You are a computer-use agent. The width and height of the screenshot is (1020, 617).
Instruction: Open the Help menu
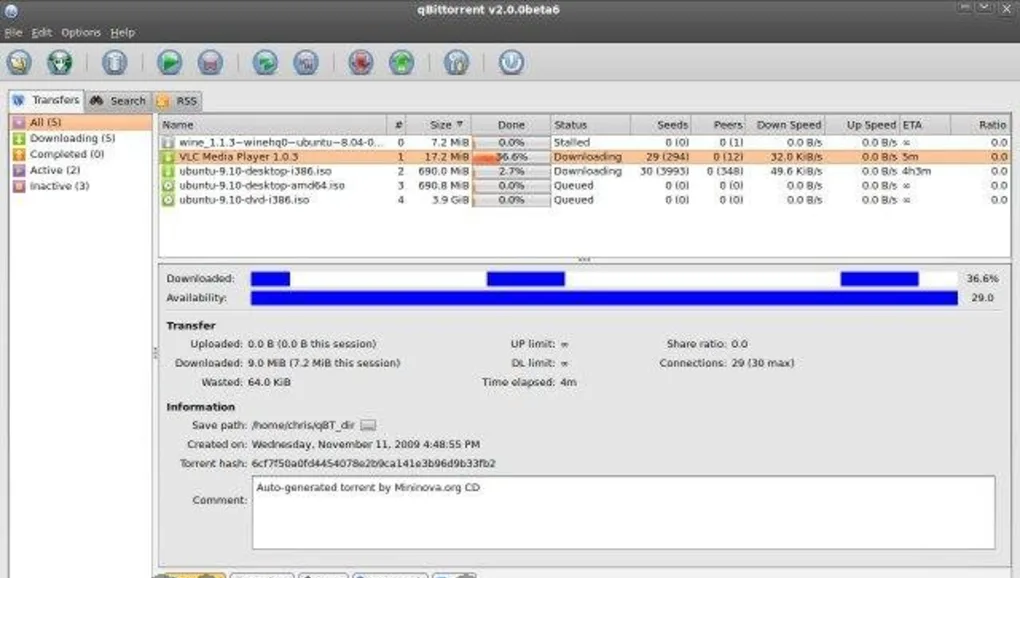point(122,33)
